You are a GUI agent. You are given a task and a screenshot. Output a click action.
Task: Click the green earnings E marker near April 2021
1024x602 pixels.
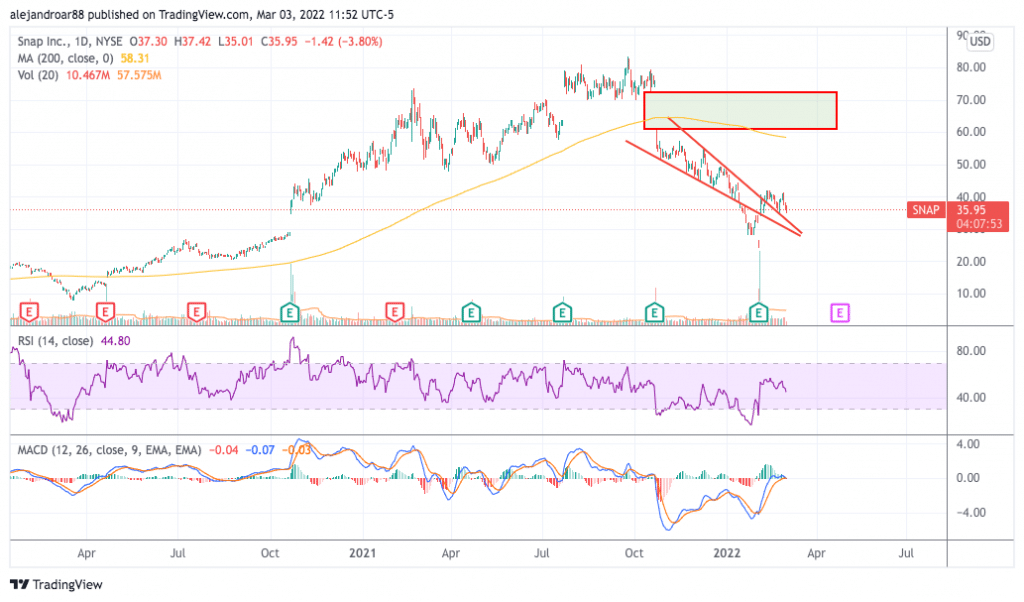(x=471, y=313)
